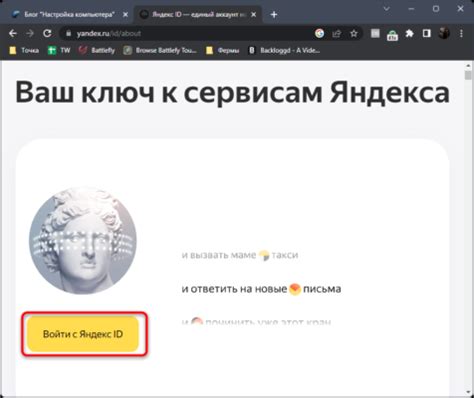Click the Google icon in the address bar
This screenshot has height=398, width=474.
click(x=319, y=33)
